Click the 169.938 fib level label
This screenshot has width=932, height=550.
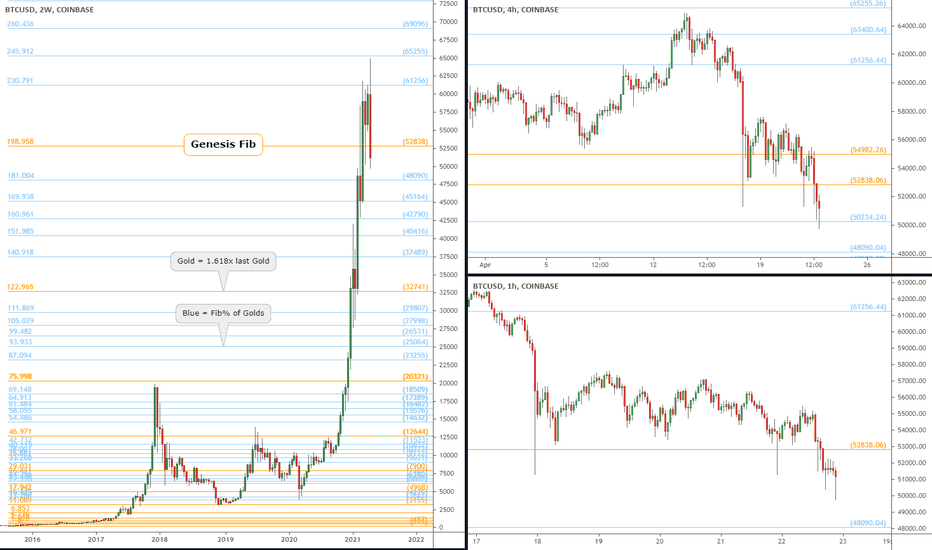[x=20, y=196]
